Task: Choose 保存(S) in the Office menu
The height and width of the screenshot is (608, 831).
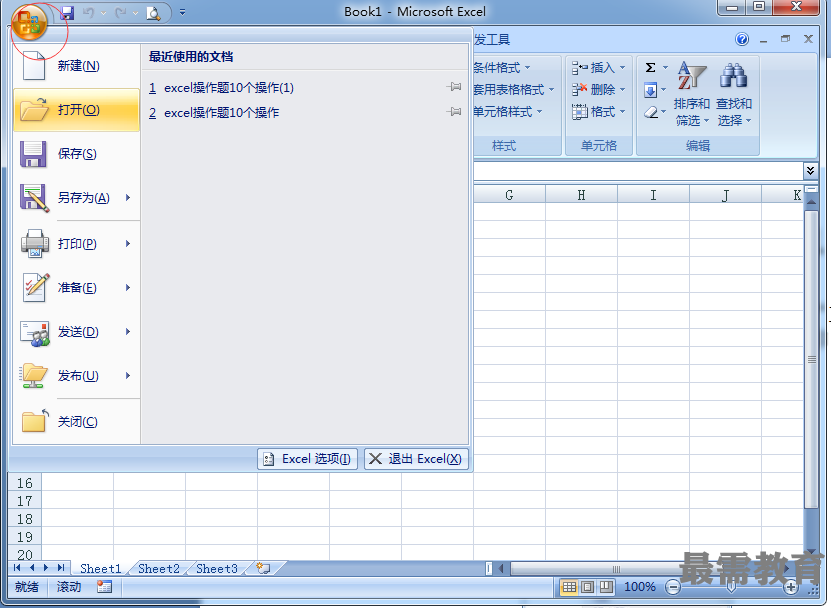Action: 76,154
